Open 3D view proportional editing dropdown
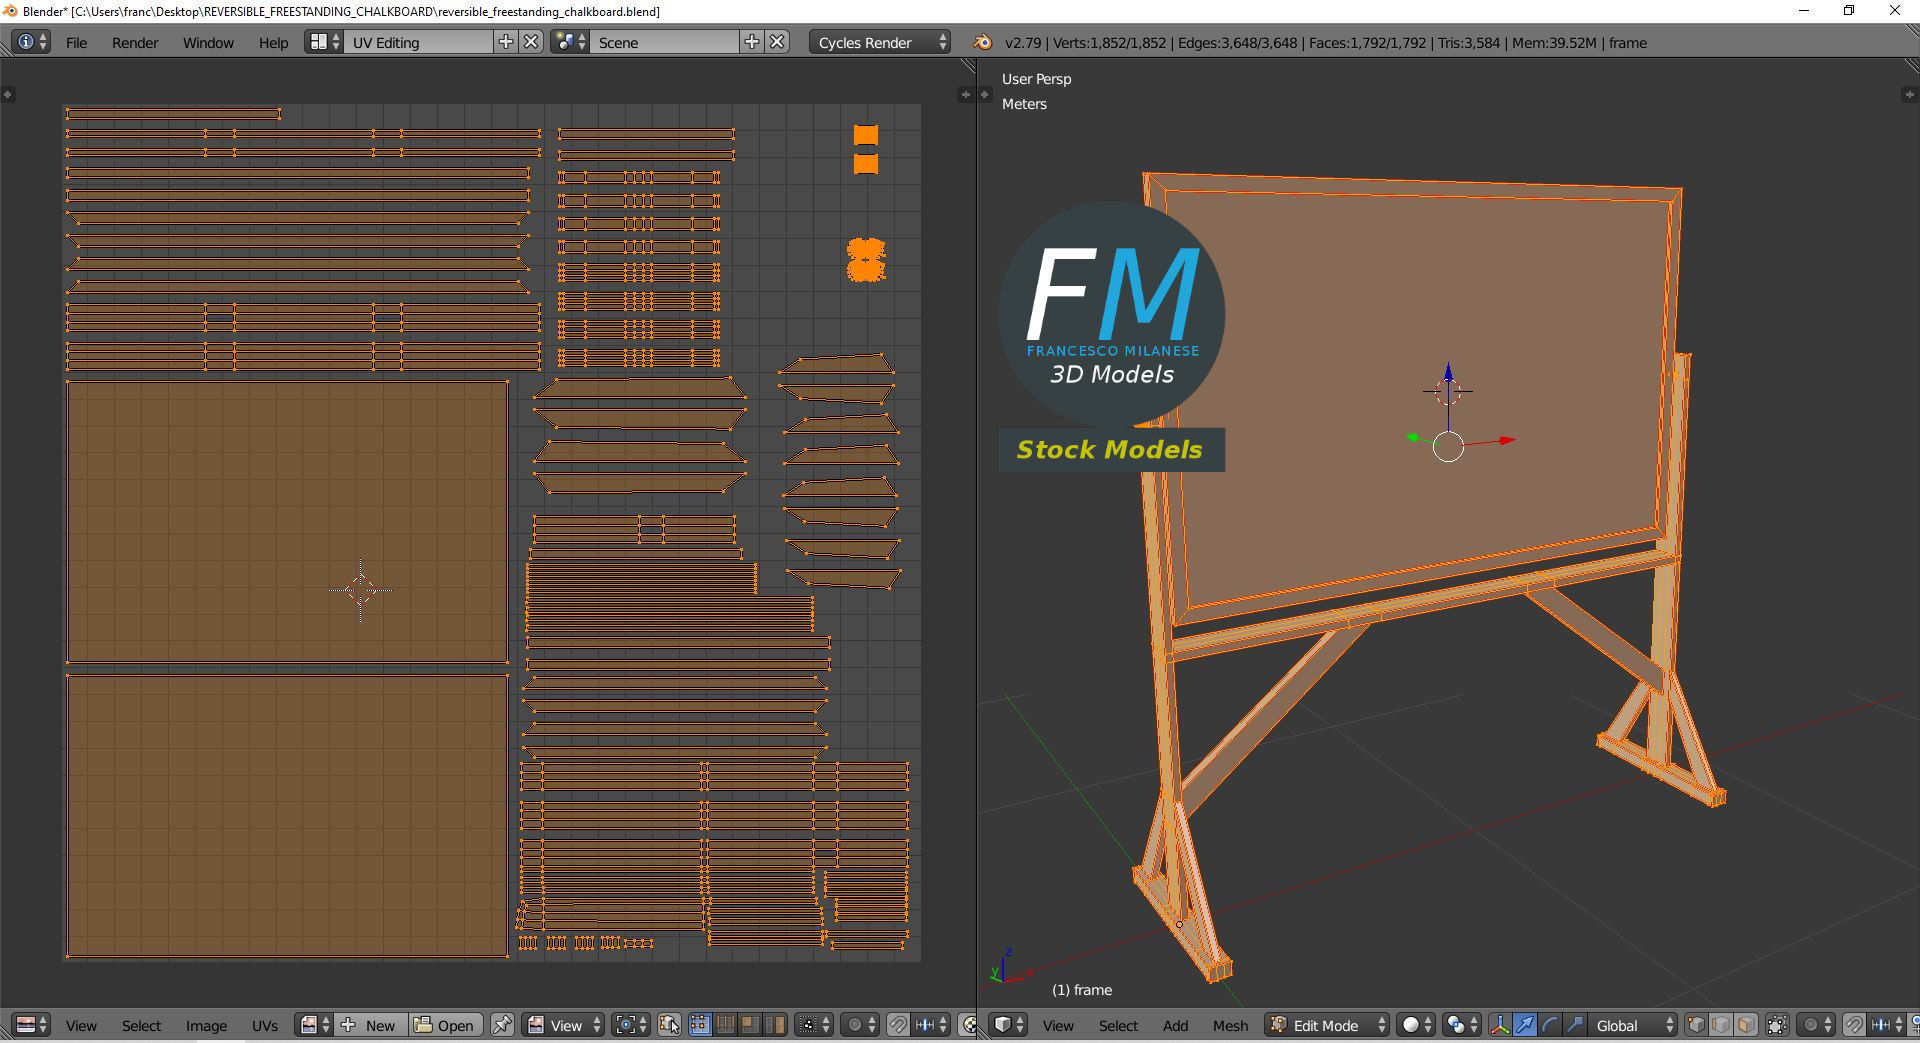This screenshot has height=1043, width=1920. 1817,1025
